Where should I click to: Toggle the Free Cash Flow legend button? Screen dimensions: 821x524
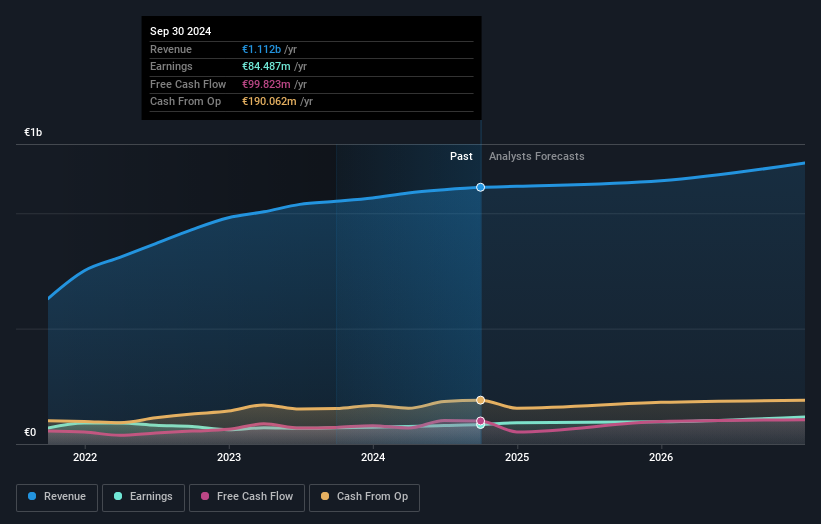(247, 497)
